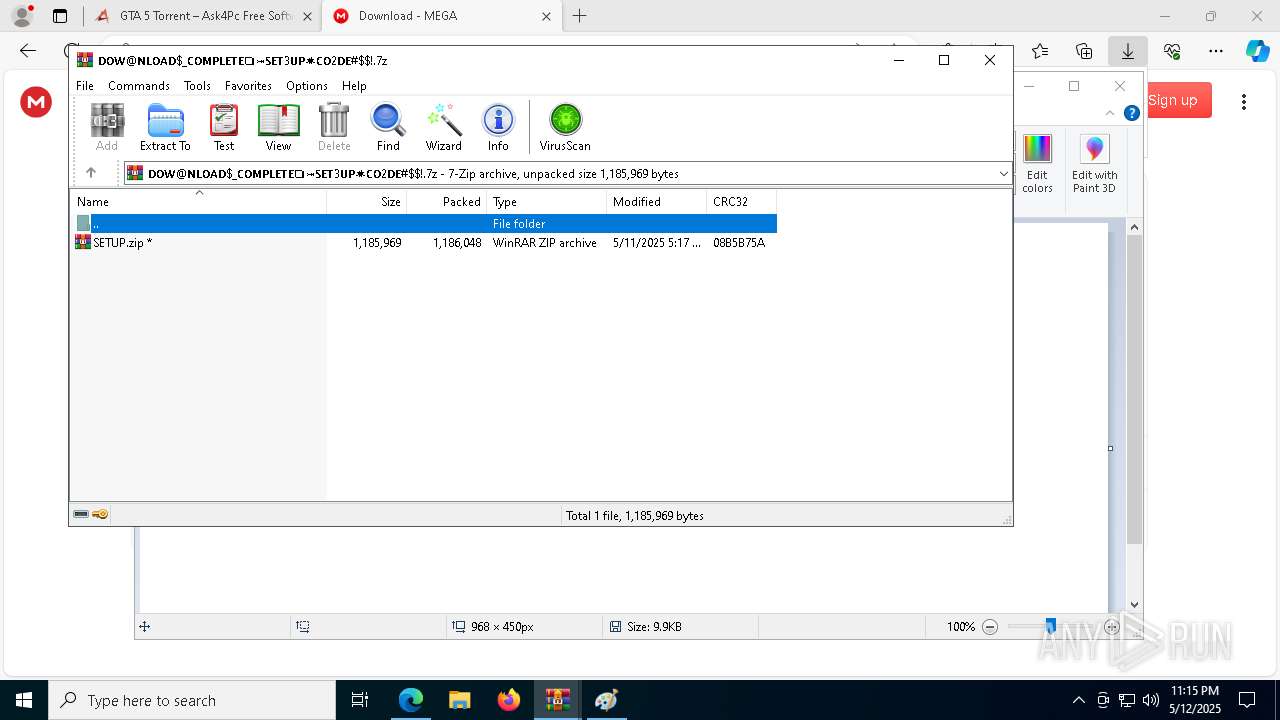The image size is (1280, 720).
Task: Launch the Find tool in WinRAR
Action: pyautogui.click(x=388, y=127)
